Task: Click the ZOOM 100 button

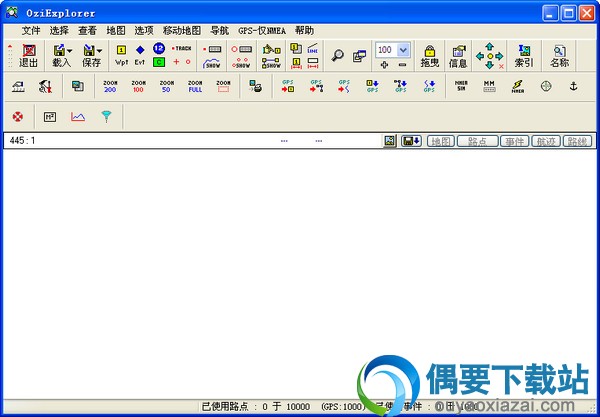Action: pyautogui.click(x=138, y=86)
